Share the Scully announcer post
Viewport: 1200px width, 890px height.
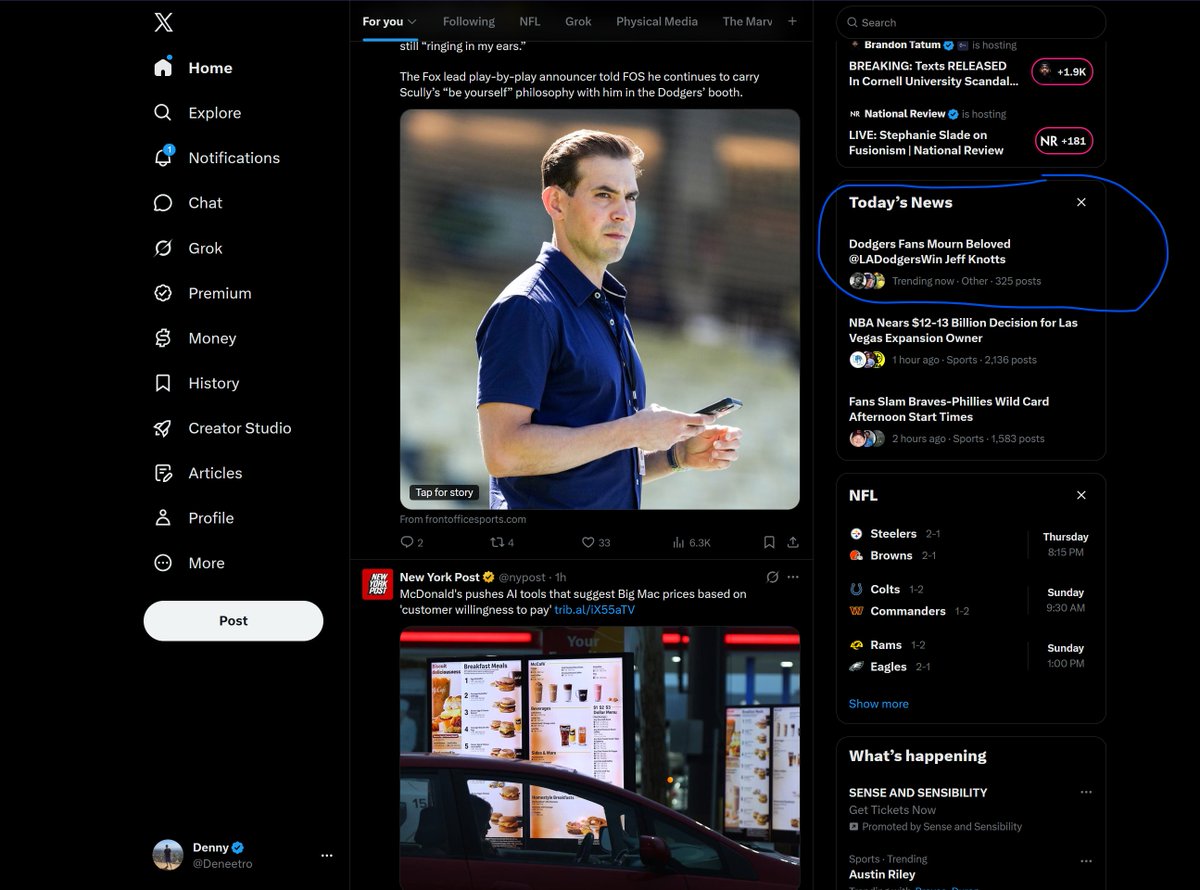(793, 542)
